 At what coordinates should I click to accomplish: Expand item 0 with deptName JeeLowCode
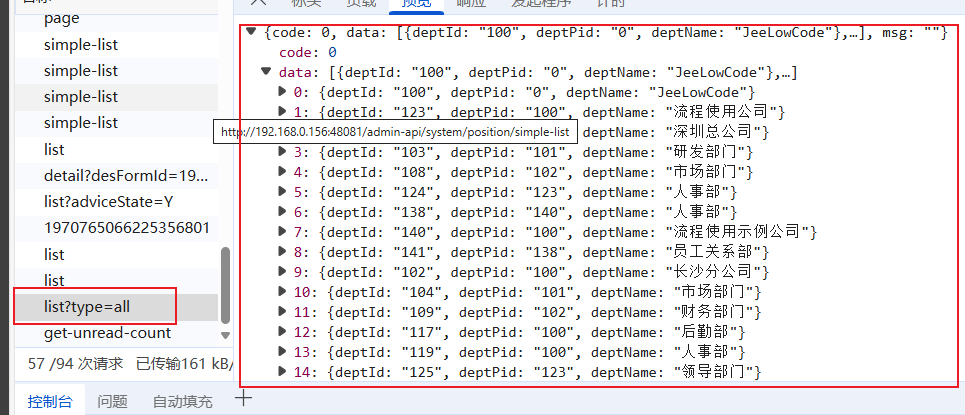[282, 92]
